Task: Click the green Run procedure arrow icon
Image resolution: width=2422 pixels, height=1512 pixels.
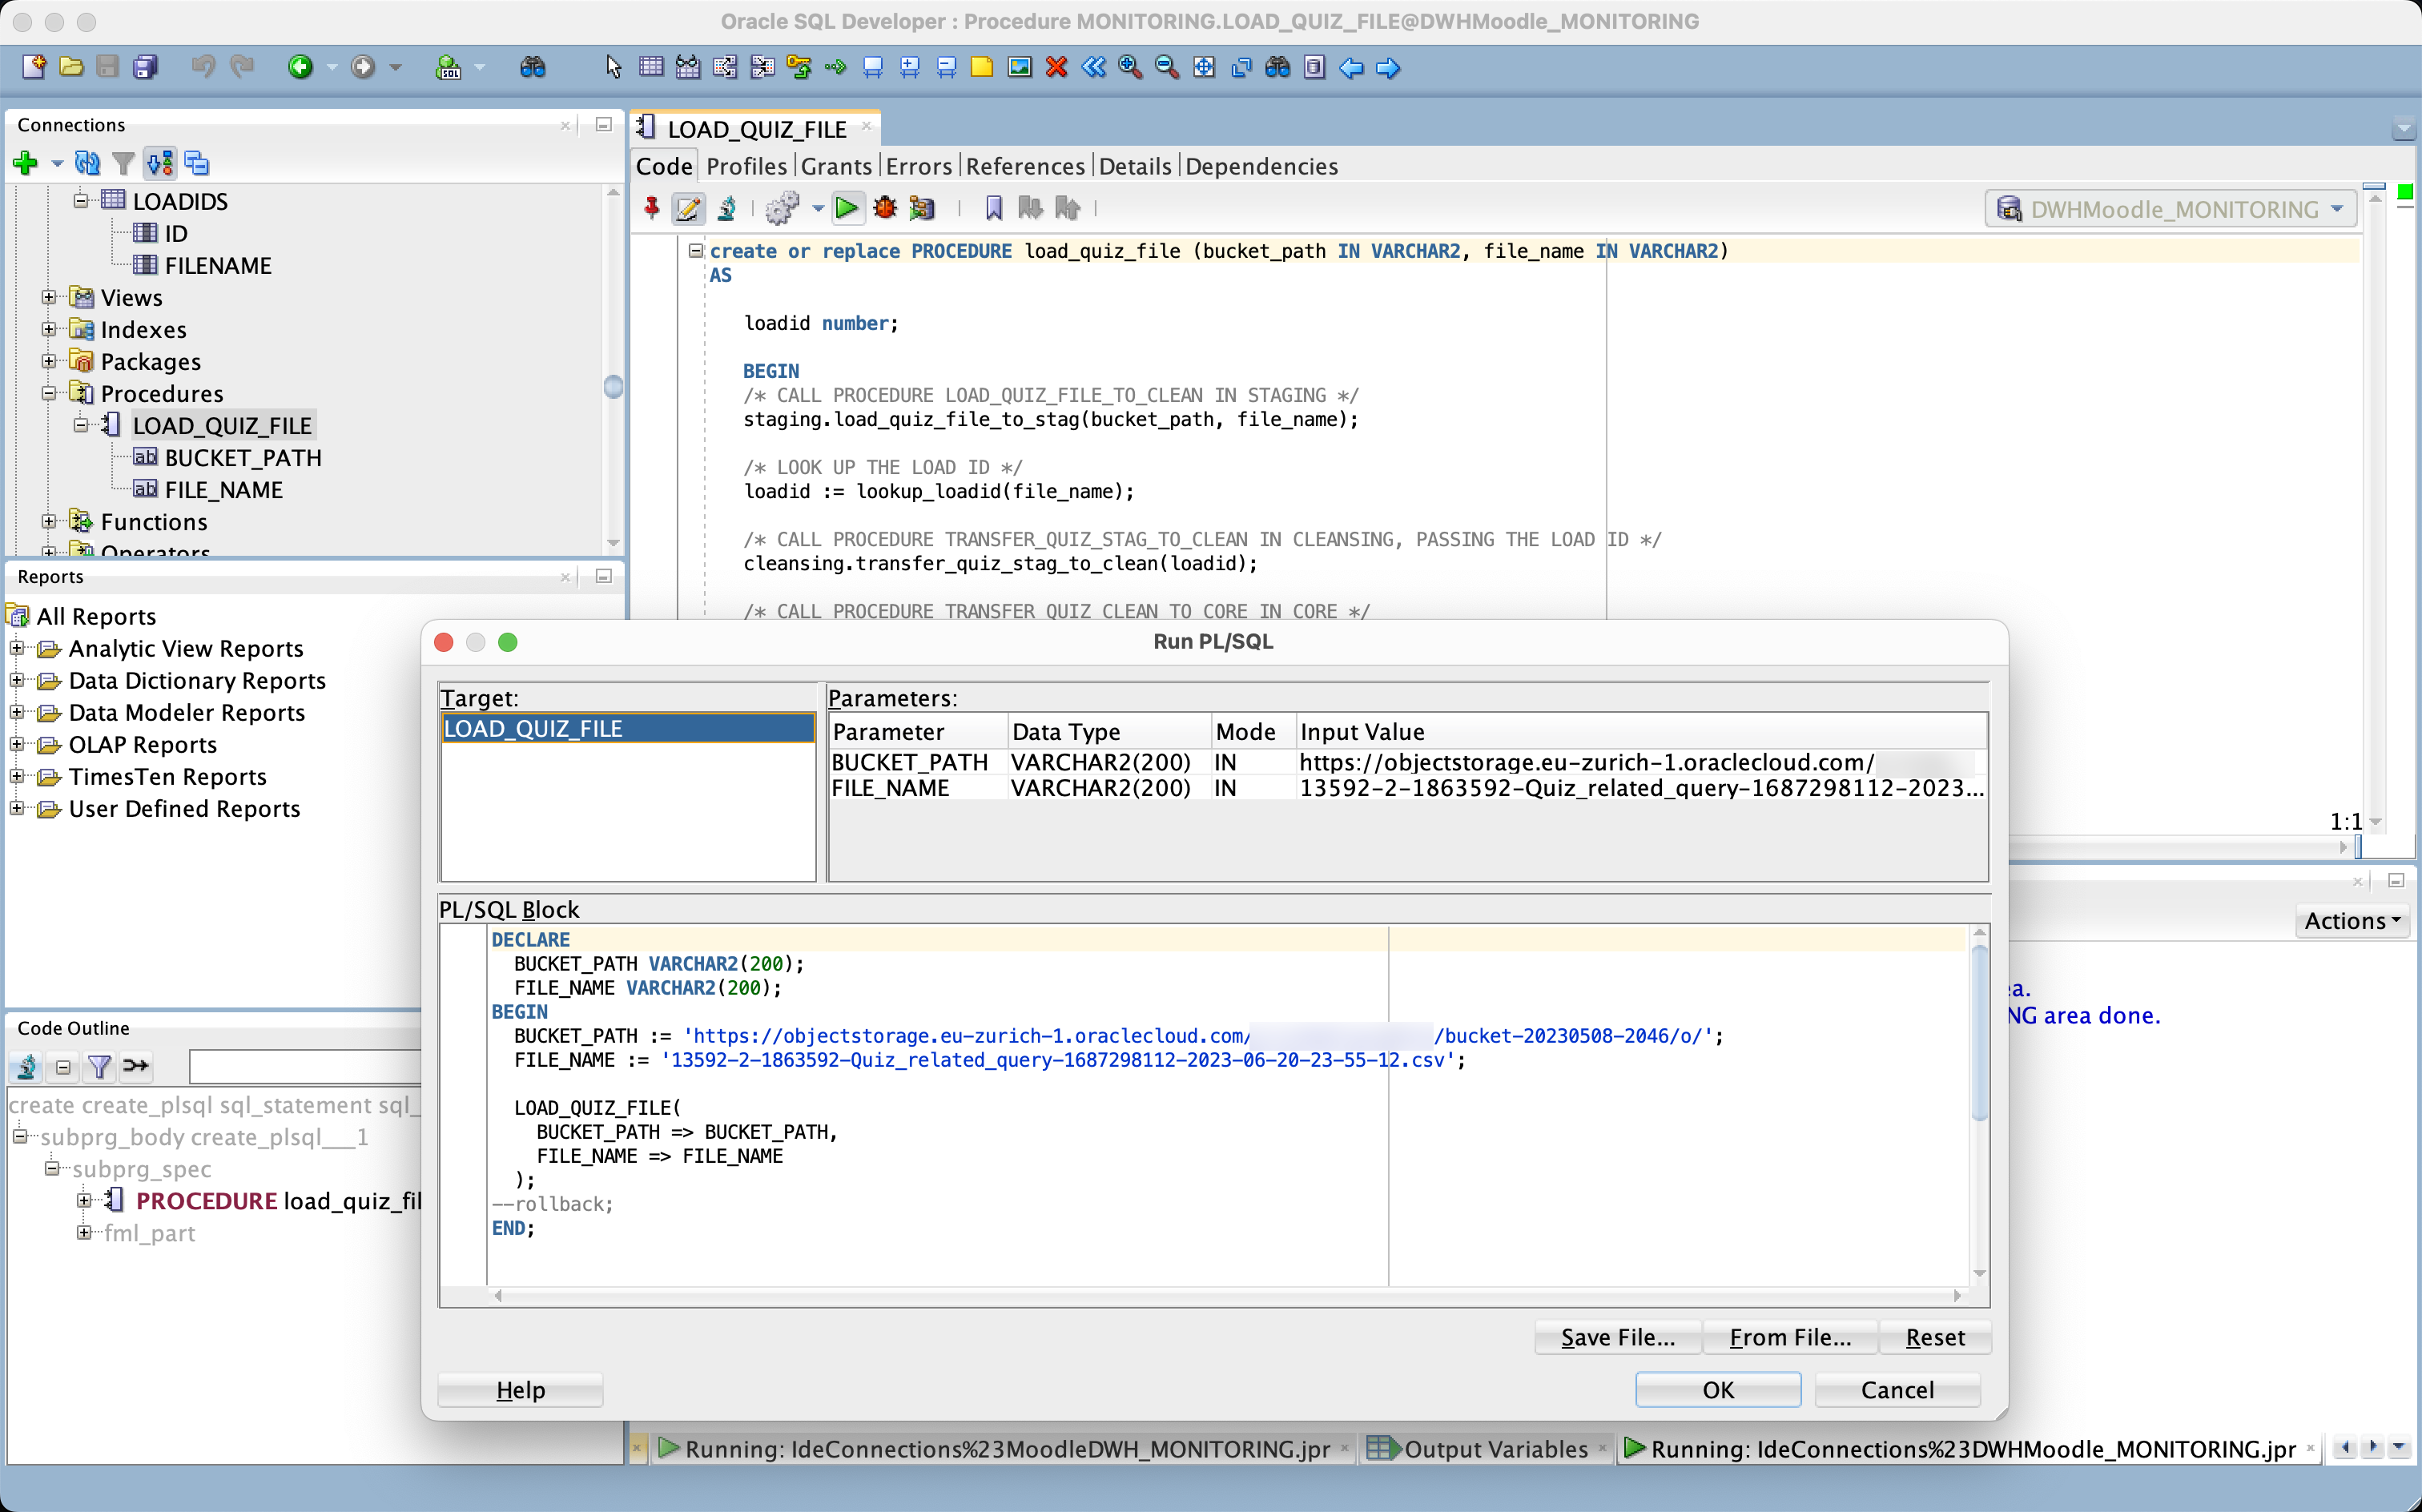Action: 846,208
